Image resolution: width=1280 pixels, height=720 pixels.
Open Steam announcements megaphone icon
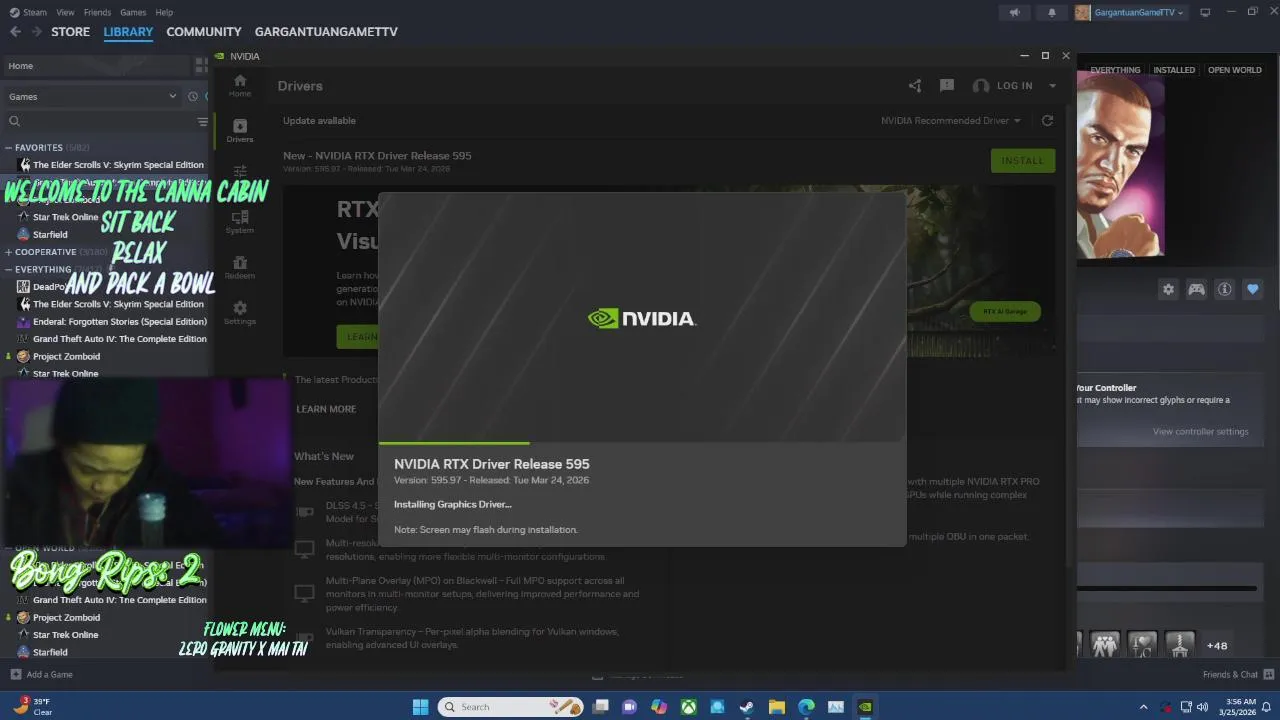[1014, 13]
